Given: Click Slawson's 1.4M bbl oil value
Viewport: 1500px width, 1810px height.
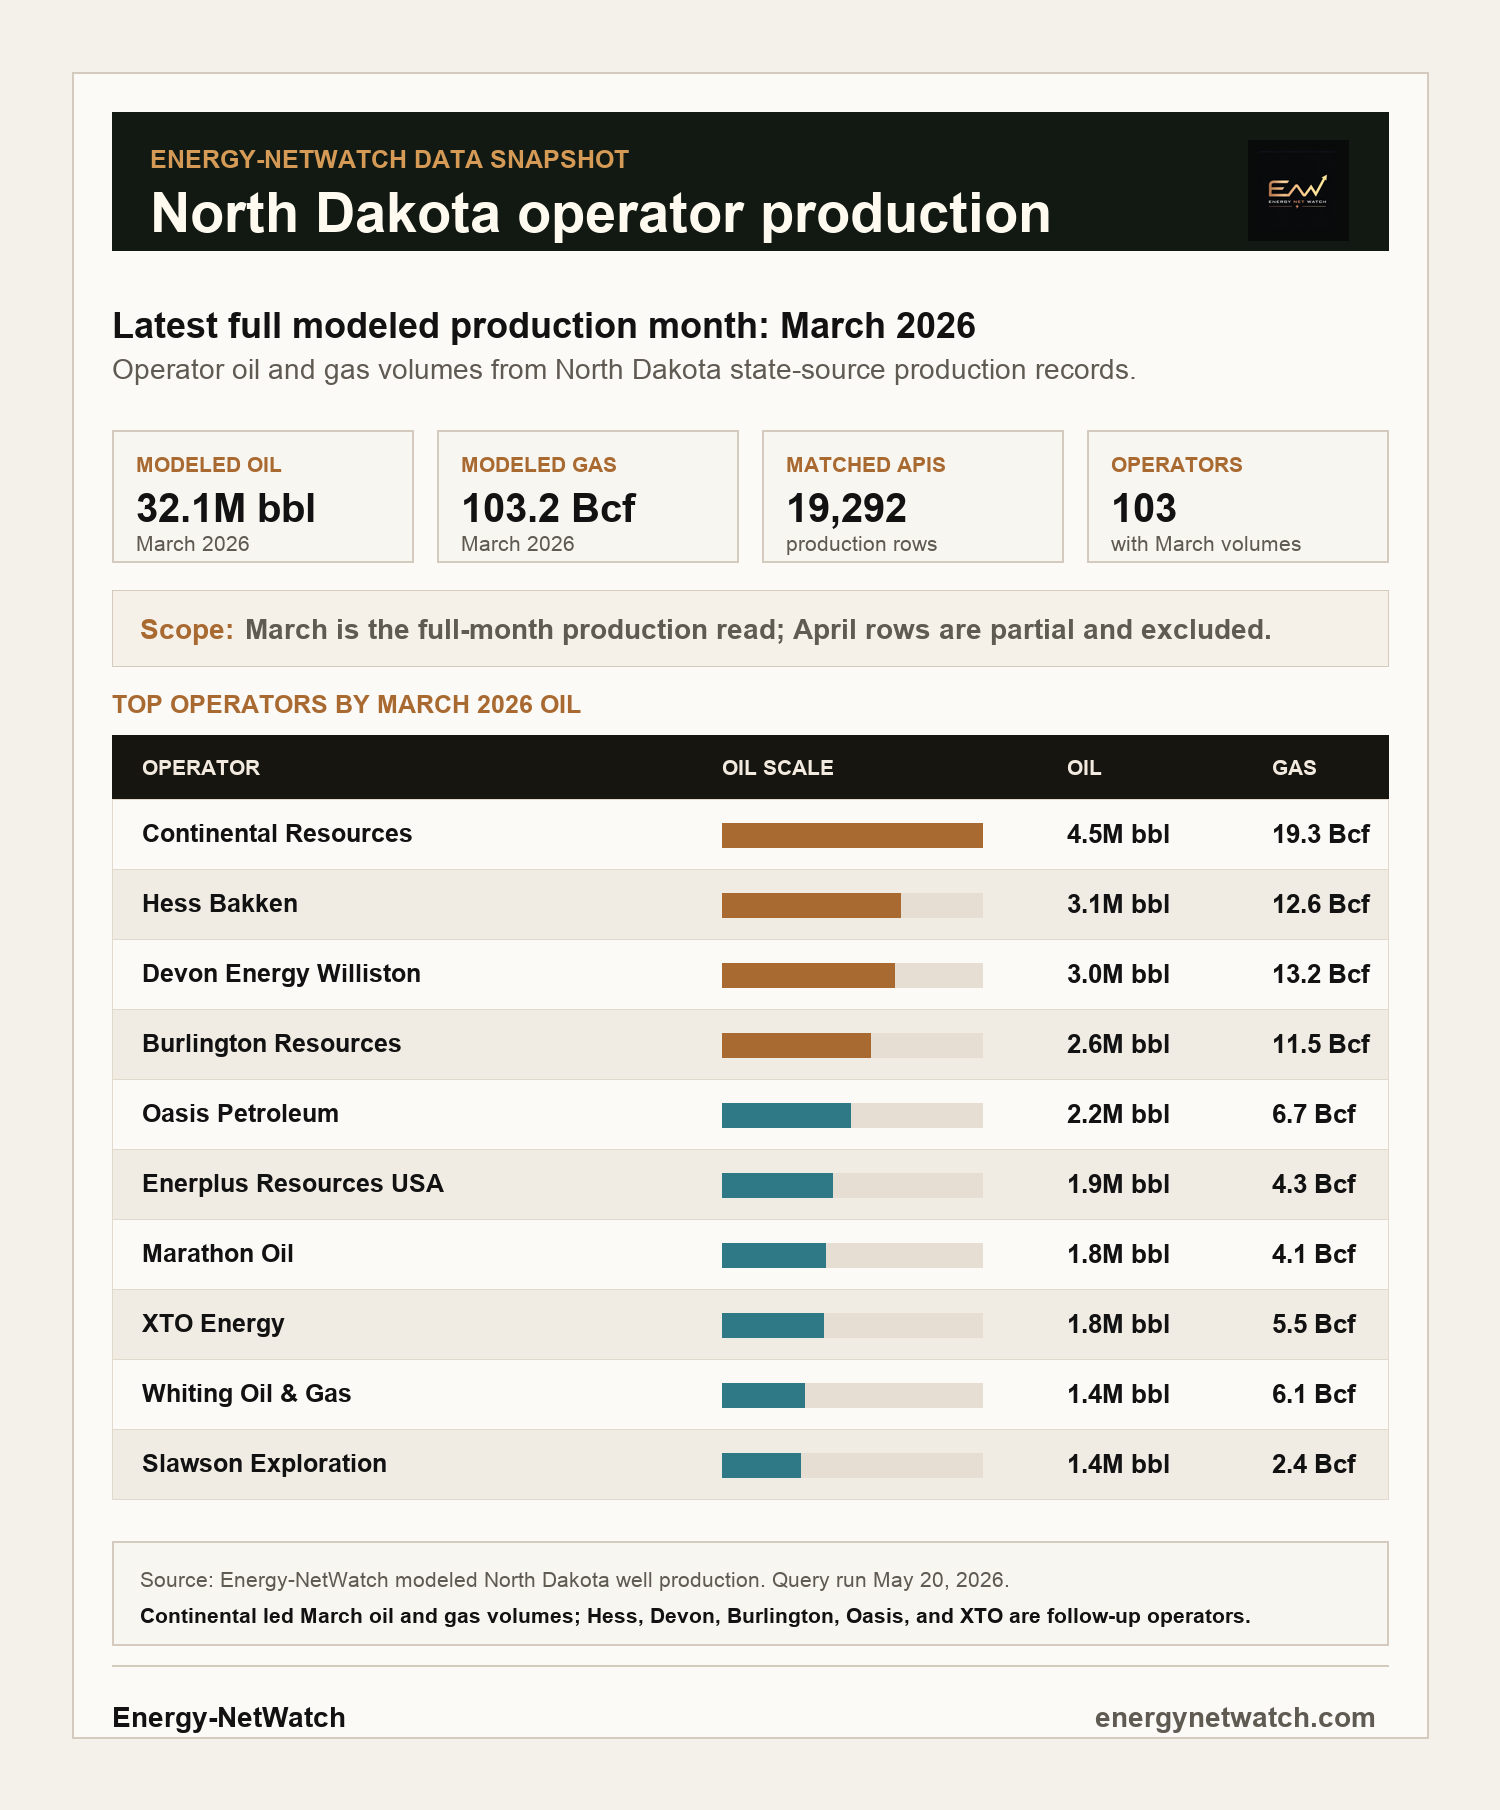Looking at the screenshot, I should point(1118,1464).
